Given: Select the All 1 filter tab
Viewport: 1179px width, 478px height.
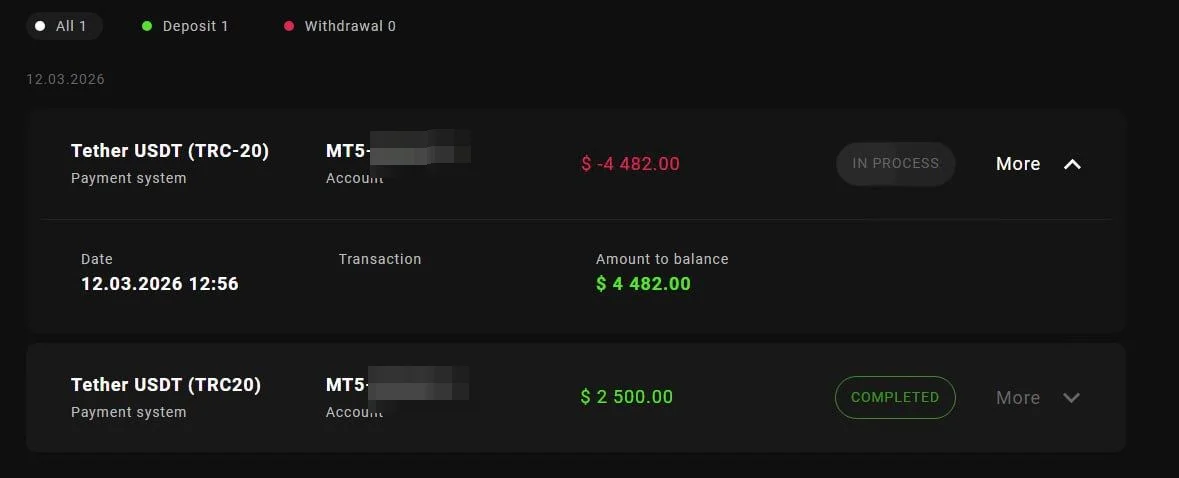Looking at the screenshot, I should click(65, 26).
